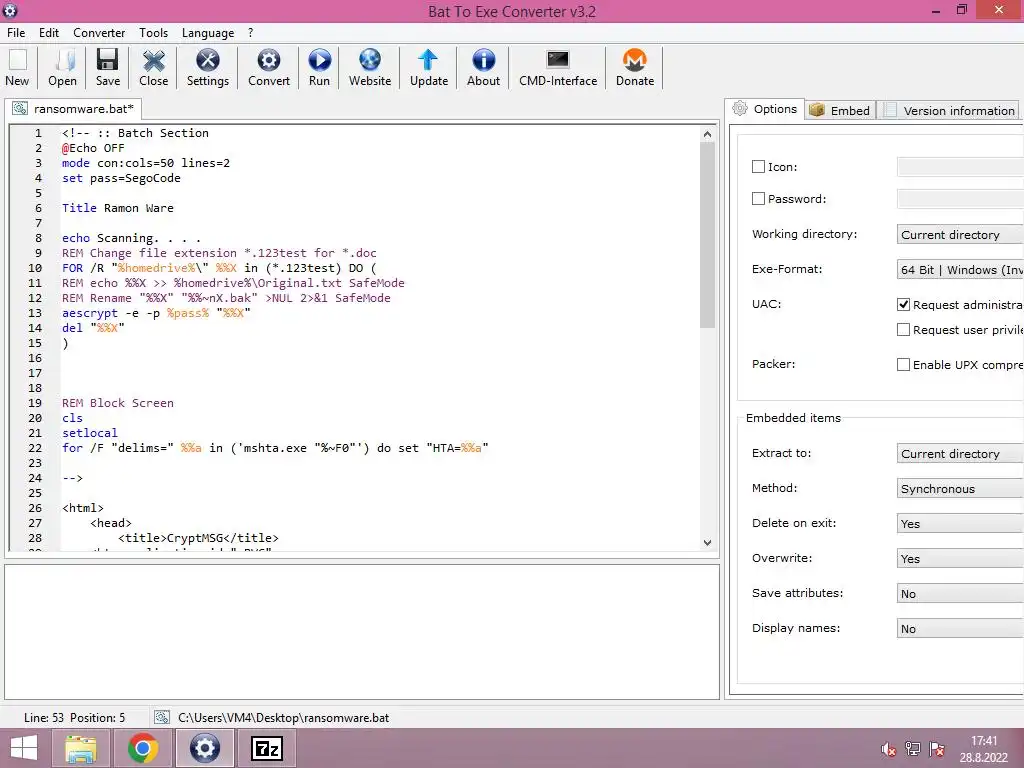The width and height of the screenshot is (1024, 768).
Task: Click the taskbar clock 17:41
Action: click(984, 741)
